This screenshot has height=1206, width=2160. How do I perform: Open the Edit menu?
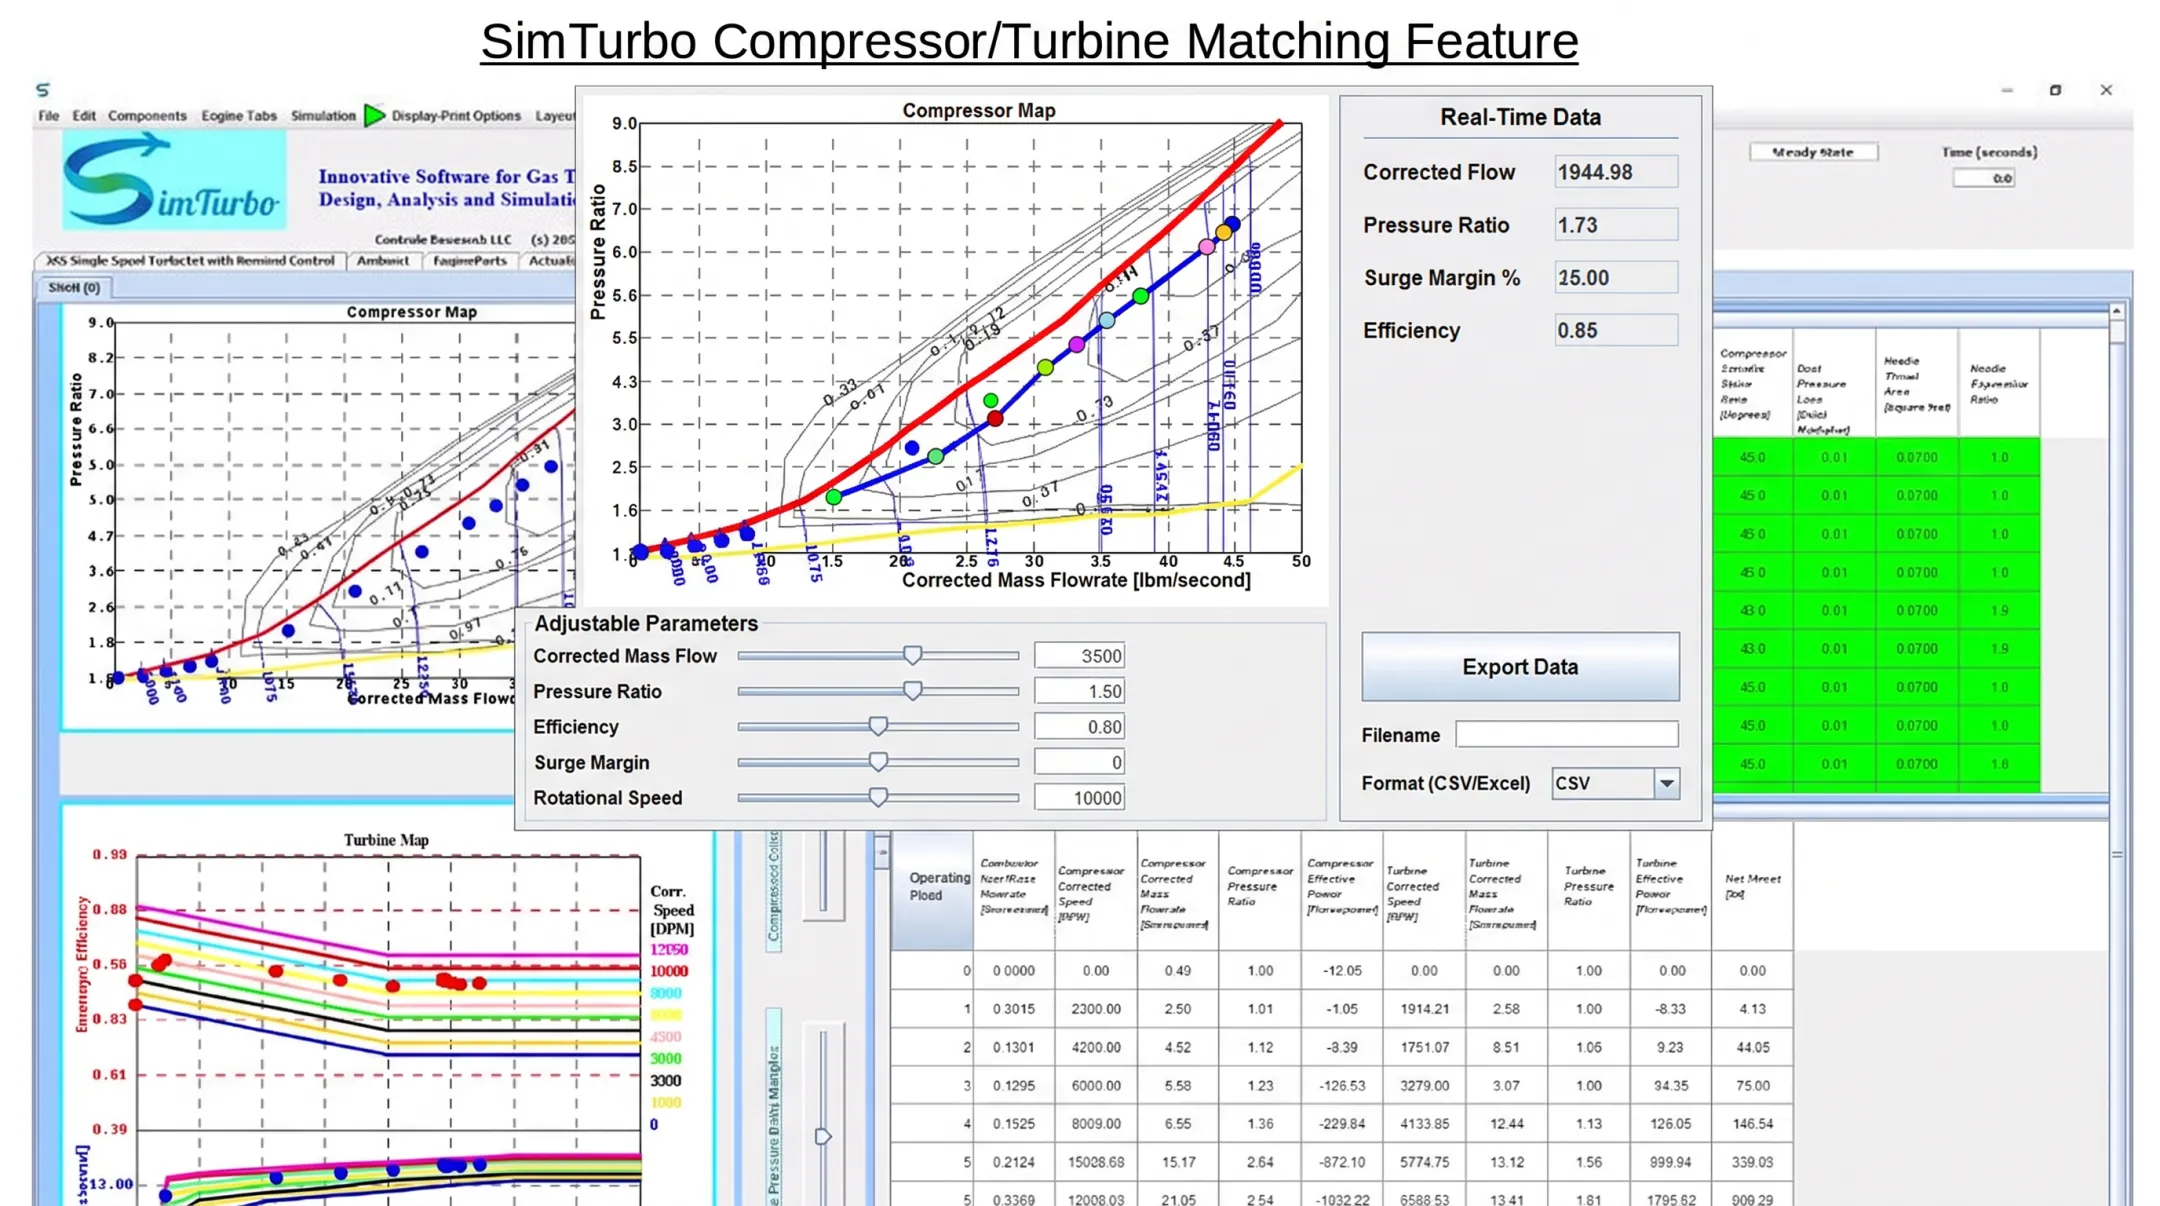click(x=84, y=116)
